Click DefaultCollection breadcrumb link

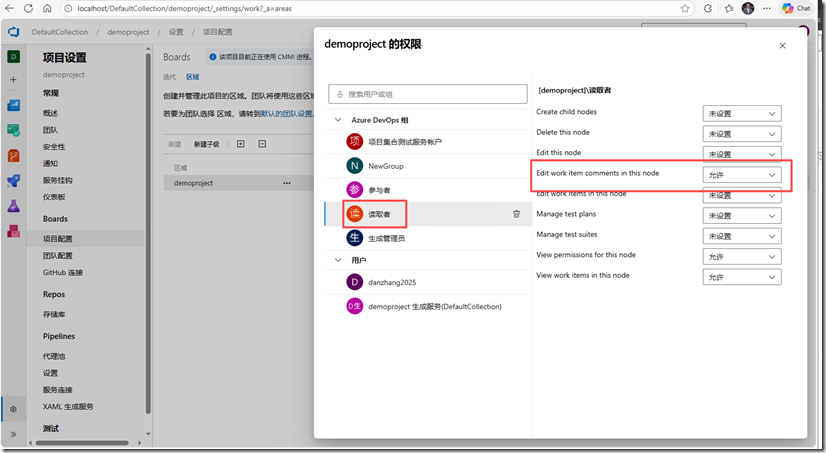(60, 32)
